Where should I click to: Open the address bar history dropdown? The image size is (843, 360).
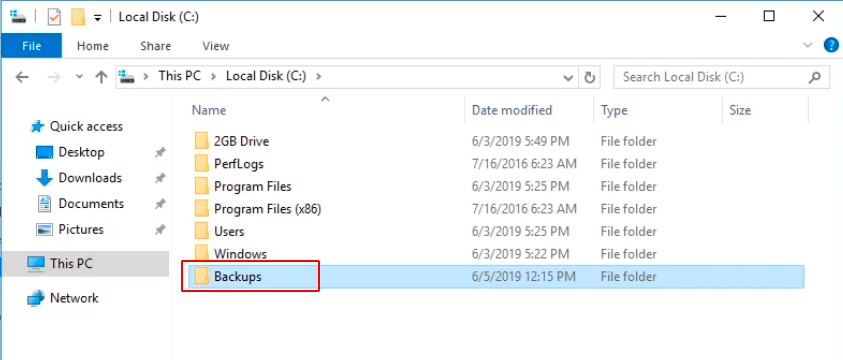tap(568, 77)
